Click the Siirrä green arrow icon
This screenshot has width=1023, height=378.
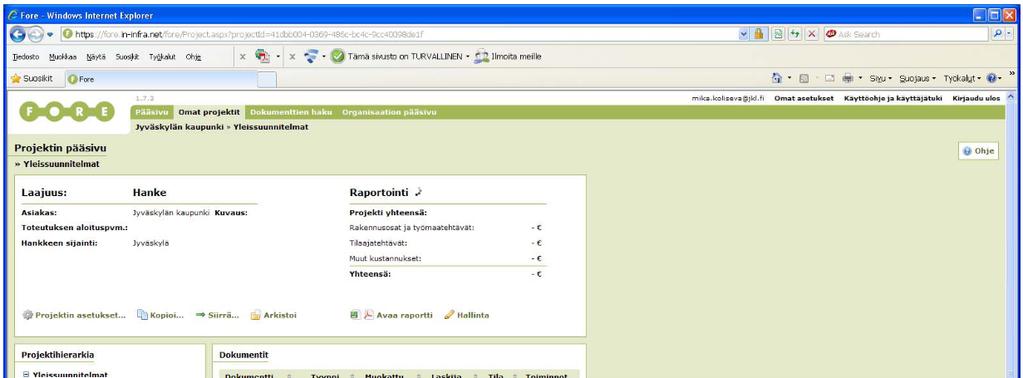coord(200,315)
